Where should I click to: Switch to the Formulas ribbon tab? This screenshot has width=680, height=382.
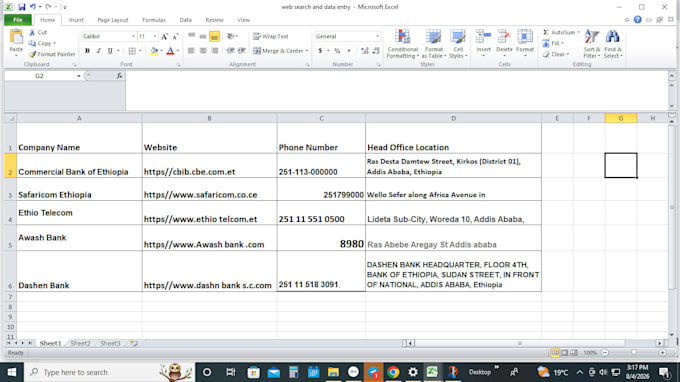coord(154,20)
